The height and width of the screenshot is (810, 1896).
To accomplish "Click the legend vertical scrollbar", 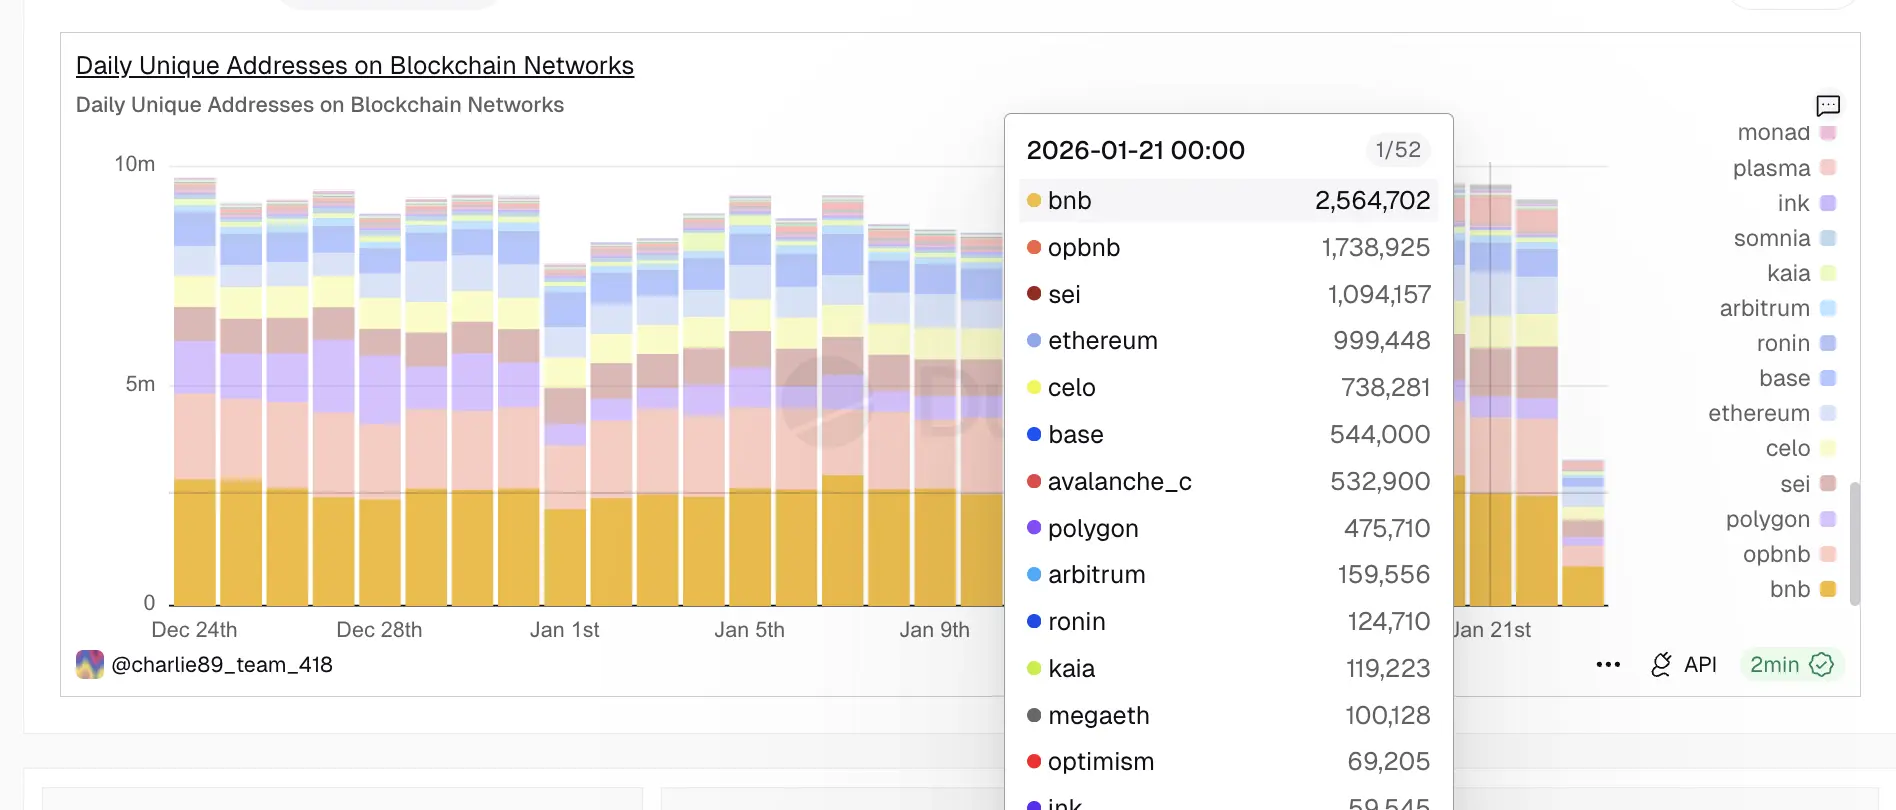I will pyautogui.click(x=1855, y=543).
